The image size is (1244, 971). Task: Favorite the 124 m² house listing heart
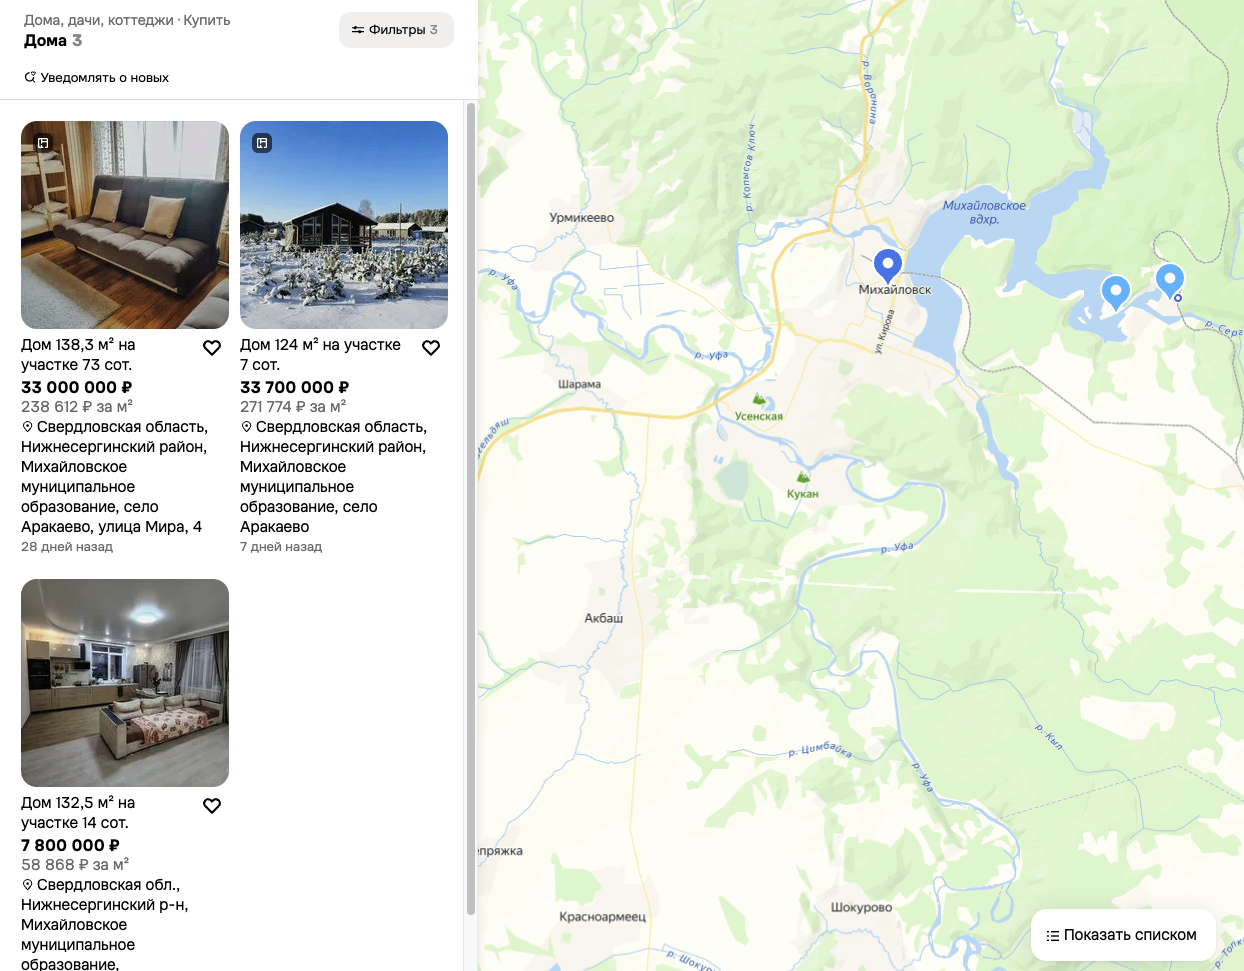coord(431,348)
